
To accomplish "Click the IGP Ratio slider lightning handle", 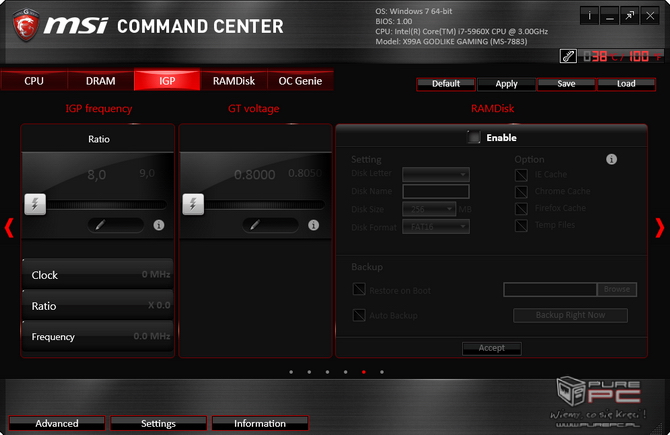I will (35, 204).
